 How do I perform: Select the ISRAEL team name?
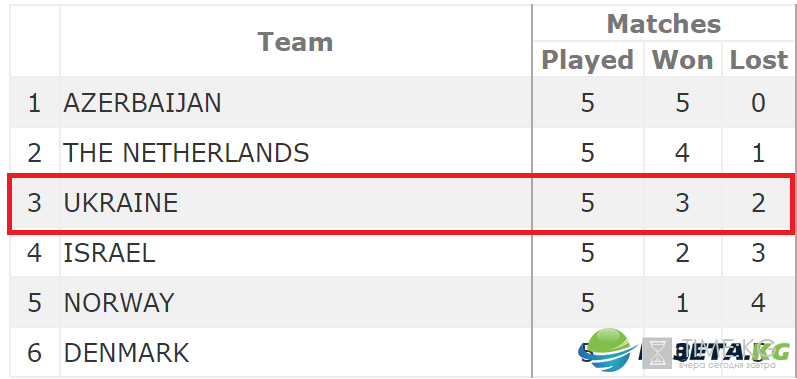[x=109, y=252]
